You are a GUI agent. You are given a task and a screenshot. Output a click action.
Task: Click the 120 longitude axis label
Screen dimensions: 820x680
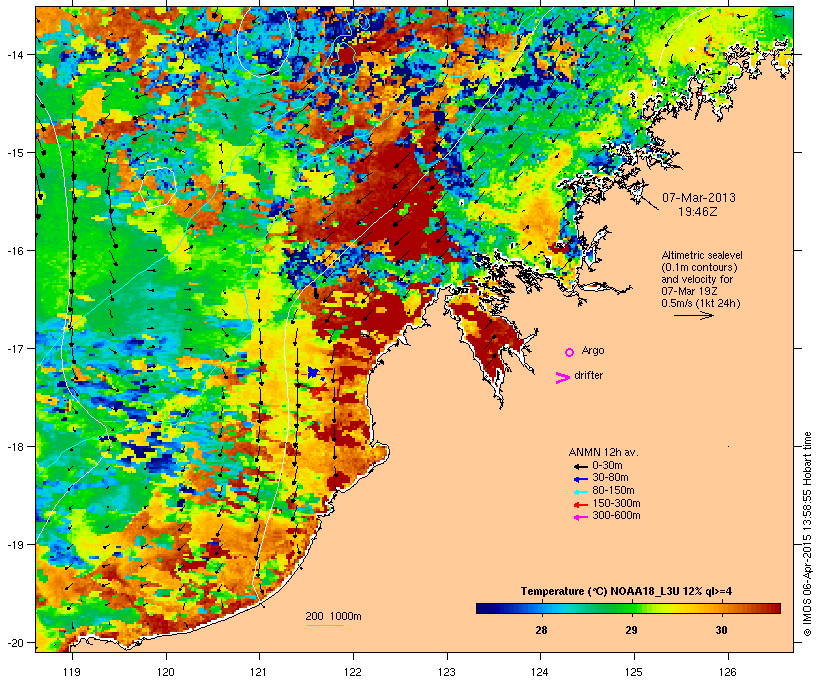[166, 672]
